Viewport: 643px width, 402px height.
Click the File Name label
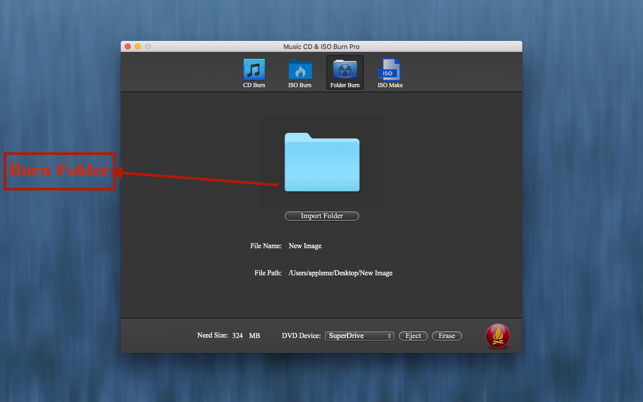click(x=266, y=246)
